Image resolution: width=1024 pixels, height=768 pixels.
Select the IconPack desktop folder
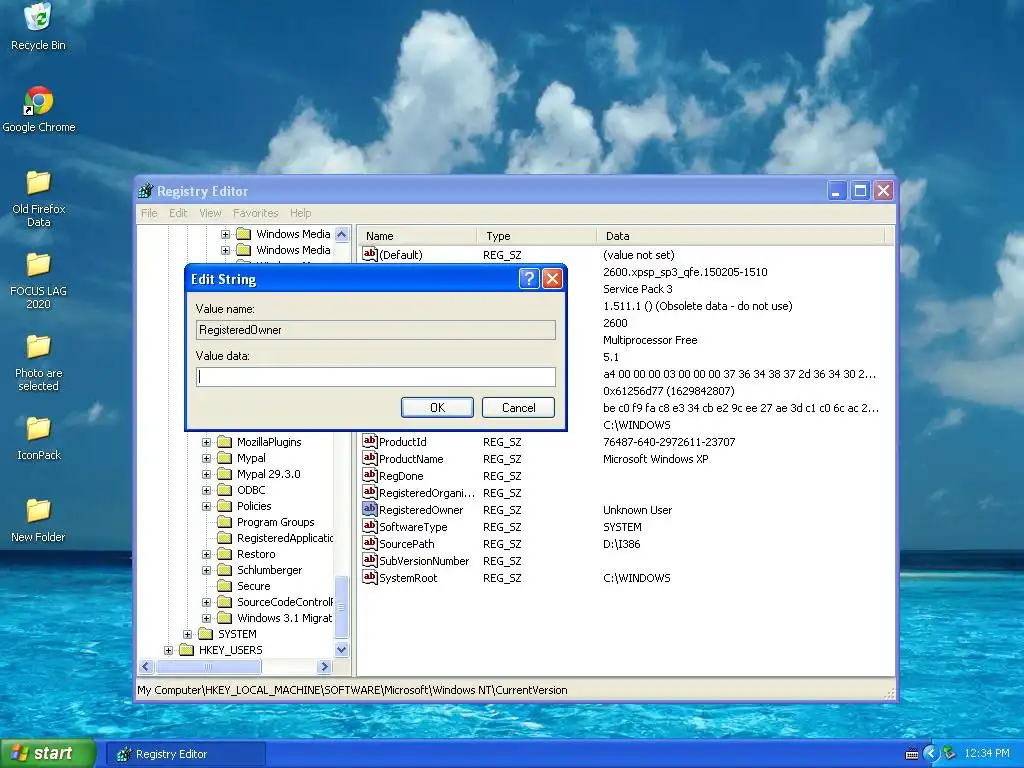coord(39,438)
